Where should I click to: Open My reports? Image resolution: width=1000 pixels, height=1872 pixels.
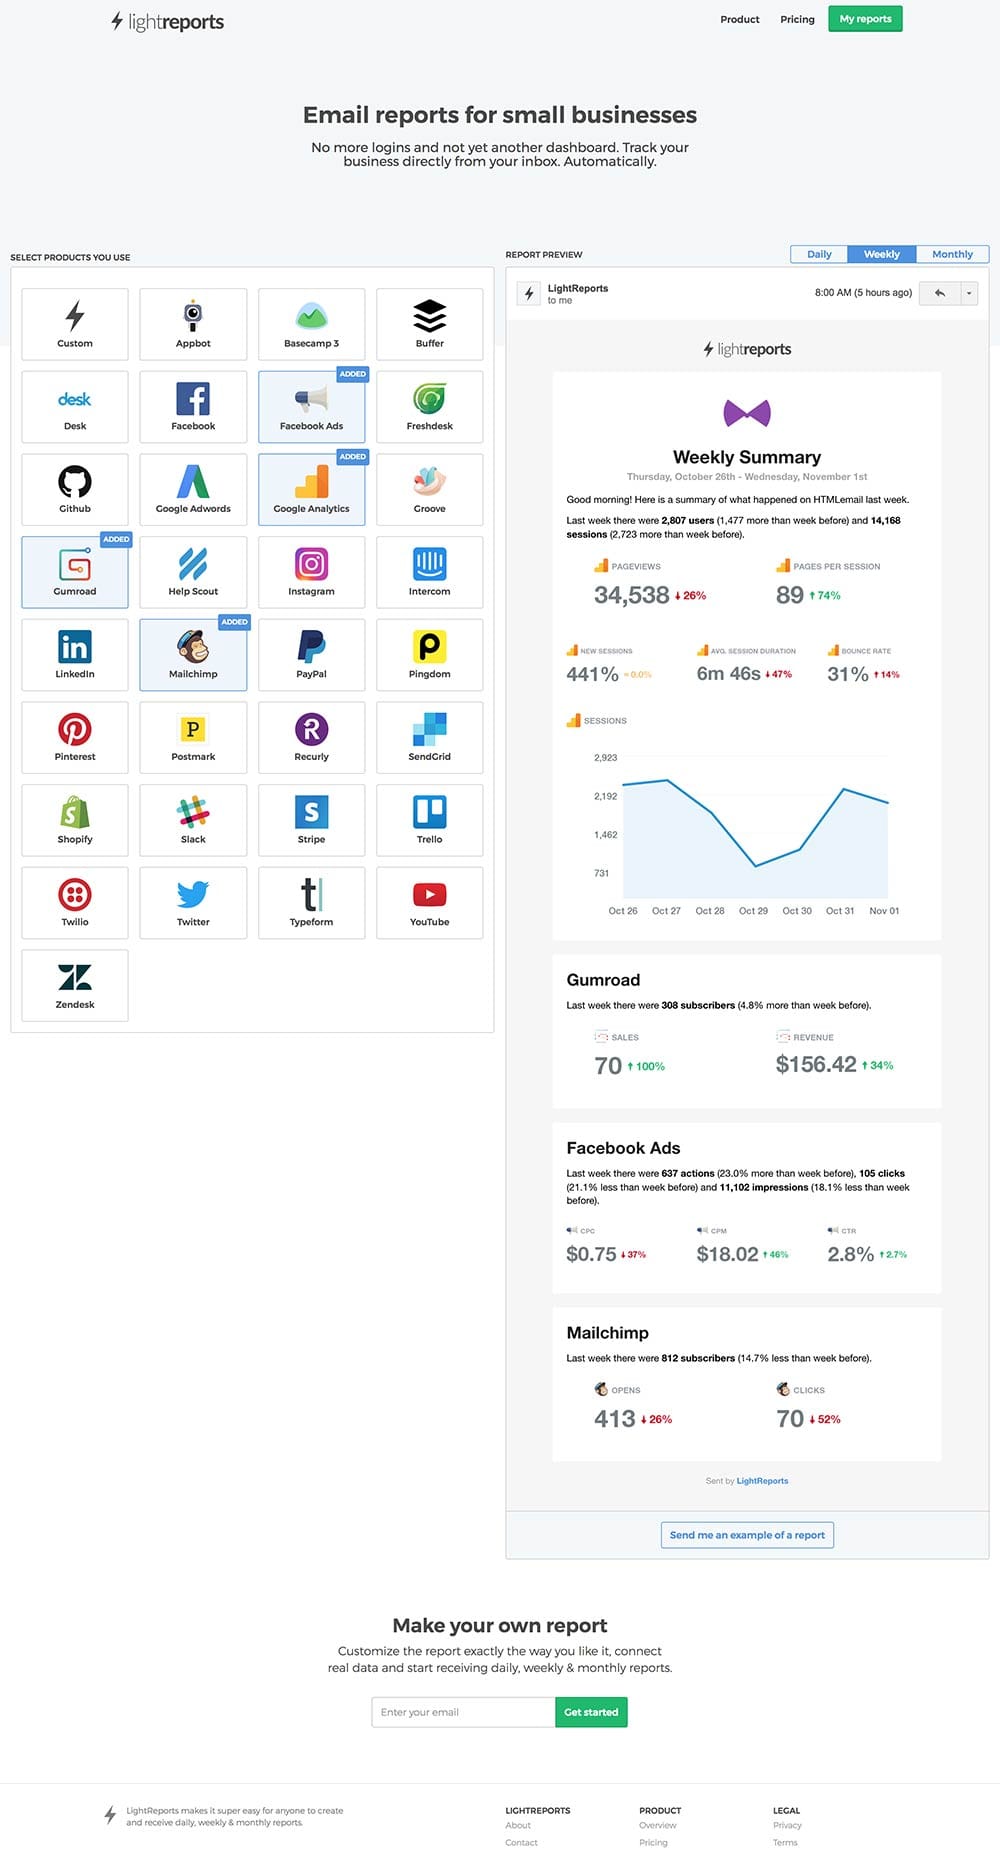click(x=865, y=19)
